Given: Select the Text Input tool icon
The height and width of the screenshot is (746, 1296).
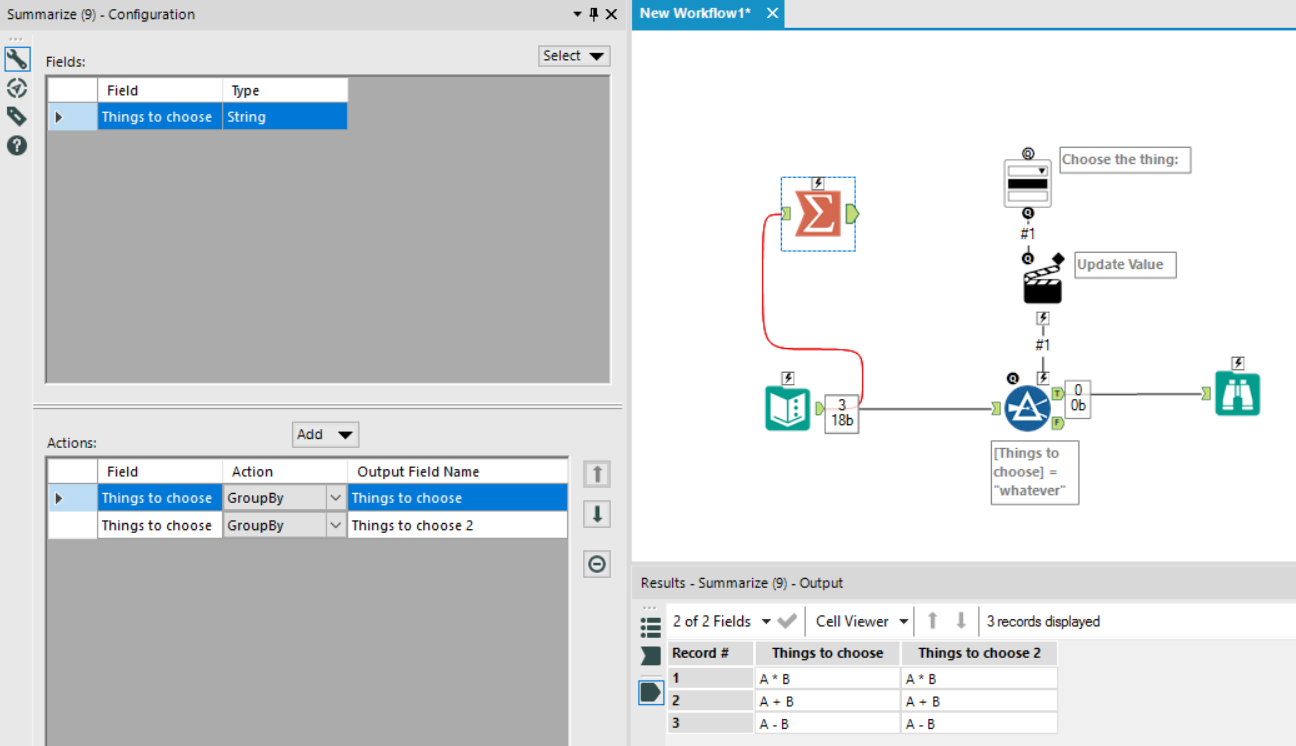Looking at the screenshot, I should click(x=788, y=408).
